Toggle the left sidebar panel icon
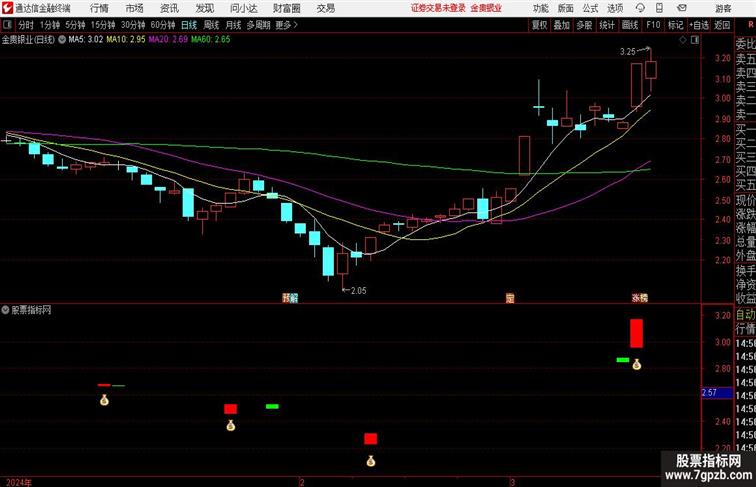Screen dimensions: 756x487 point(7,25)
